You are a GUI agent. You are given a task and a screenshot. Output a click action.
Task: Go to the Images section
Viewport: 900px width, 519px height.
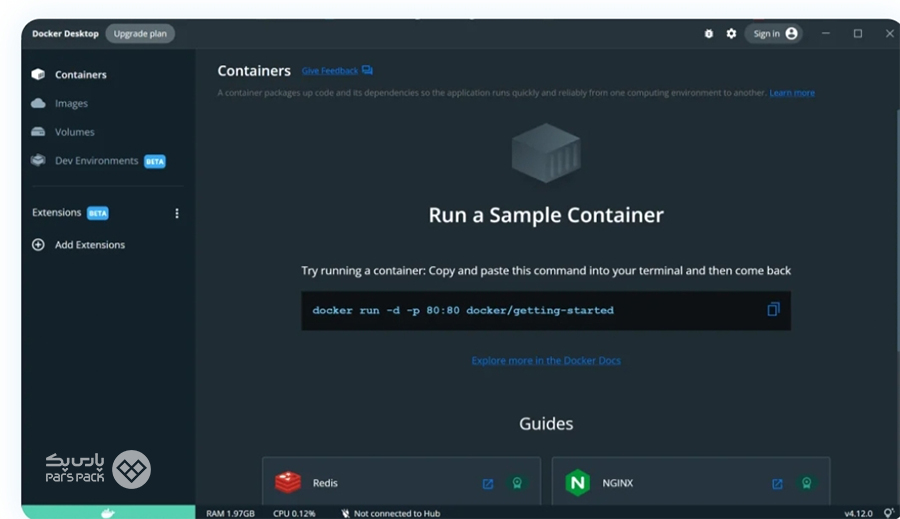71,103
